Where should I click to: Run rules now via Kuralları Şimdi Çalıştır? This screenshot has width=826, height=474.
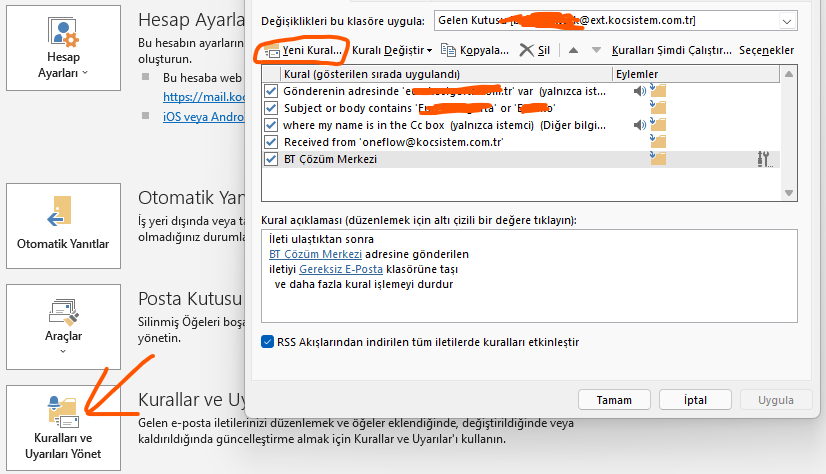click(672, 50)
